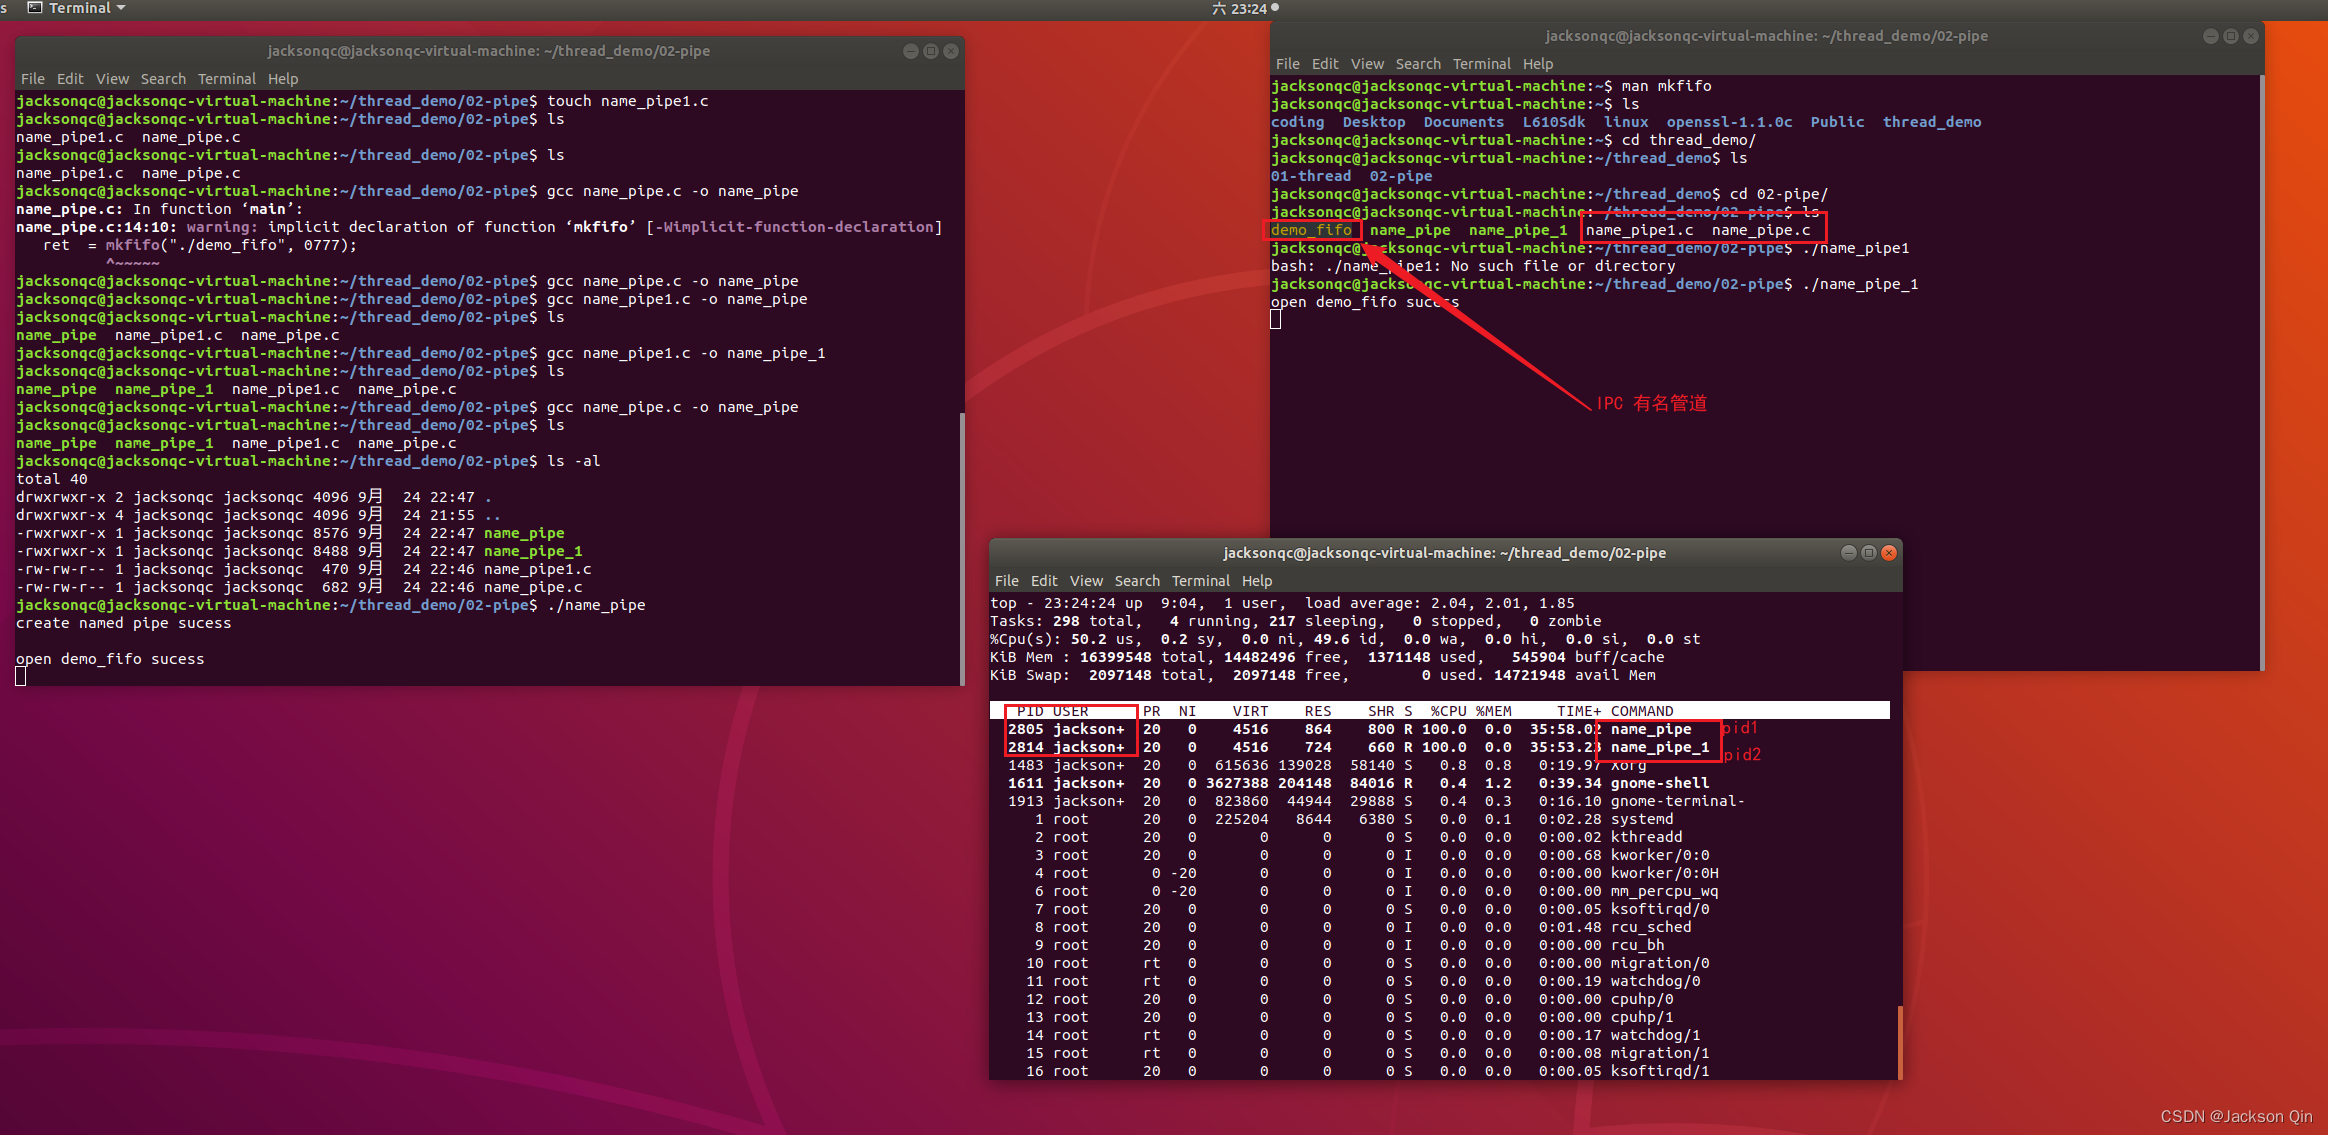The image size is (2328, 1135).
Task: Click the orange close icon on the bottom terminal
Action: coord(1889,552)
